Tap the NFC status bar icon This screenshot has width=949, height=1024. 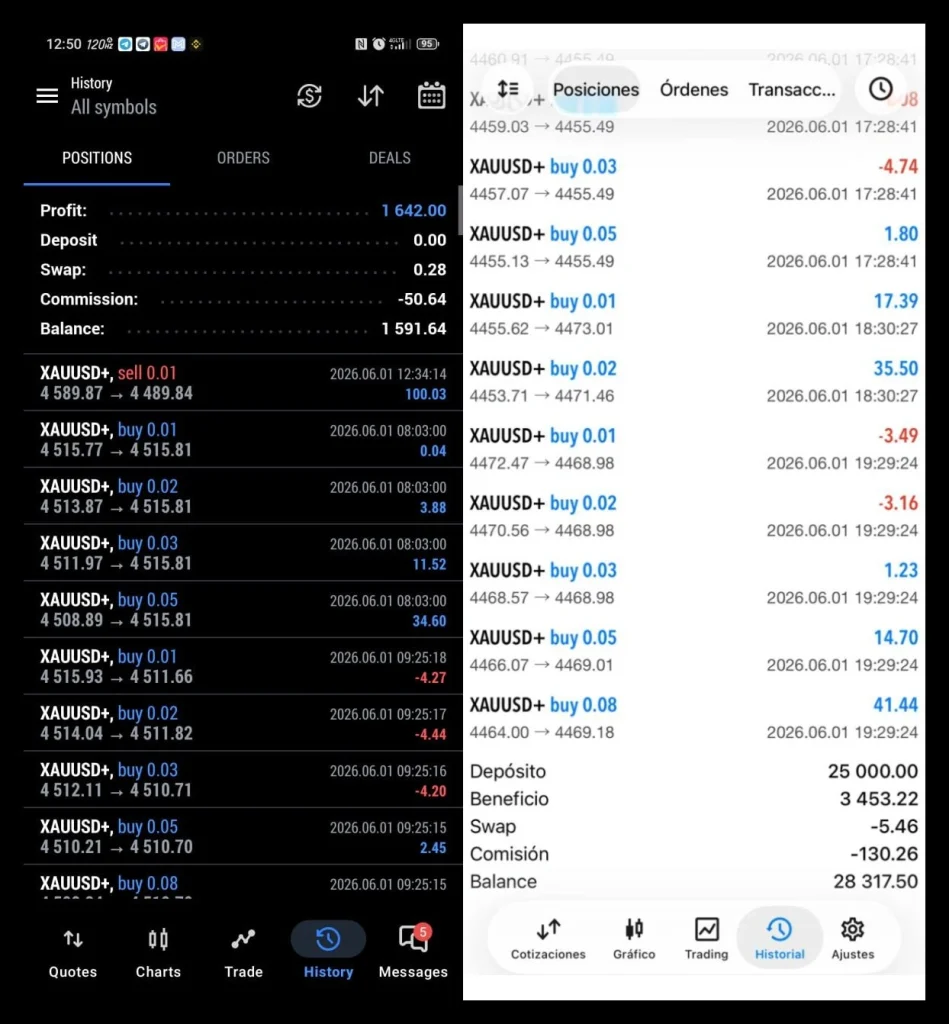click(361, 44)
